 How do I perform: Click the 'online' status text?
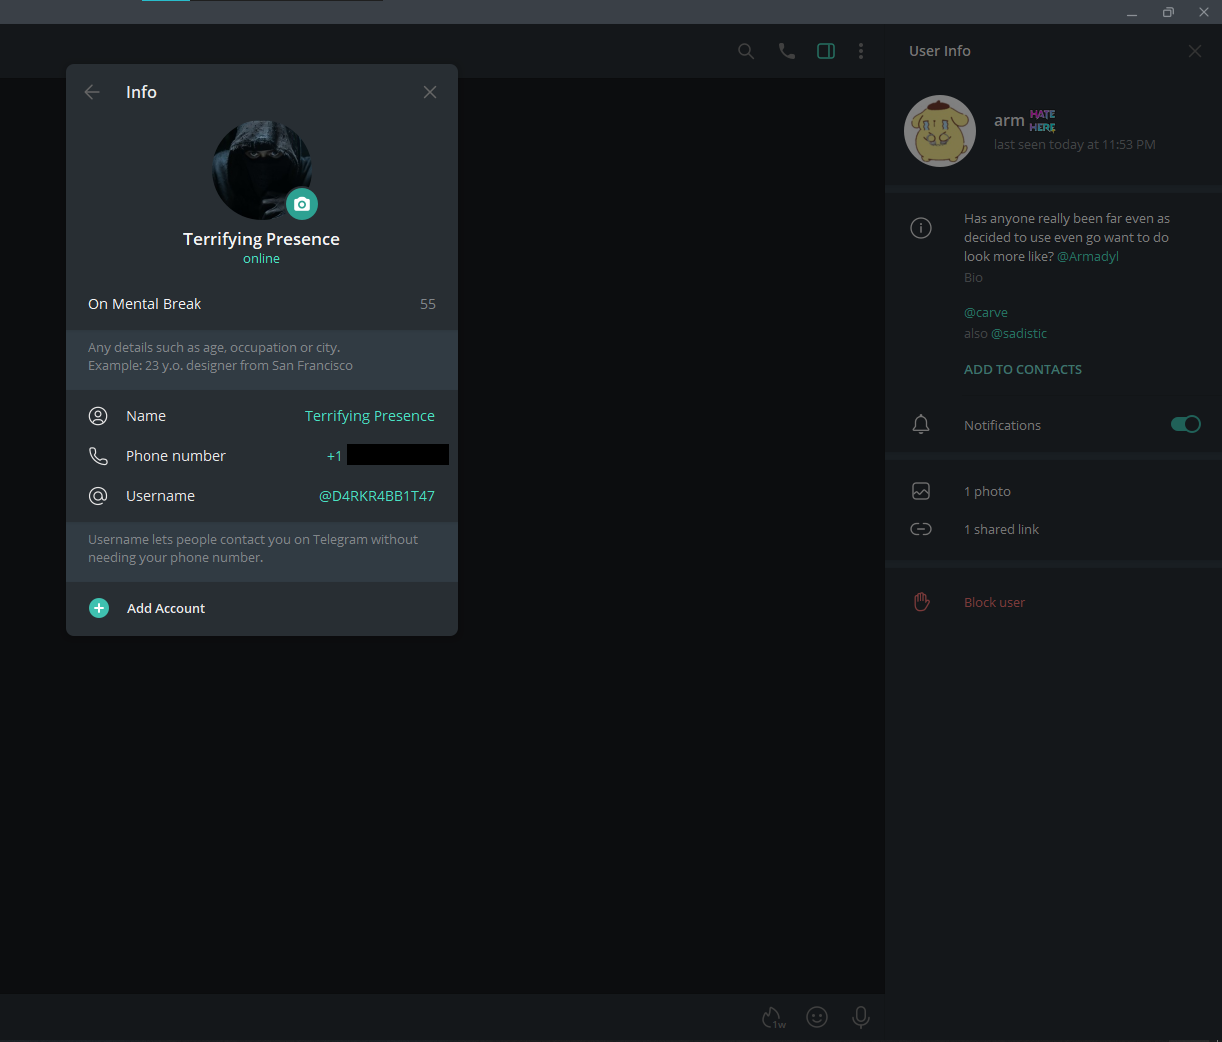[x=261, y=259]
